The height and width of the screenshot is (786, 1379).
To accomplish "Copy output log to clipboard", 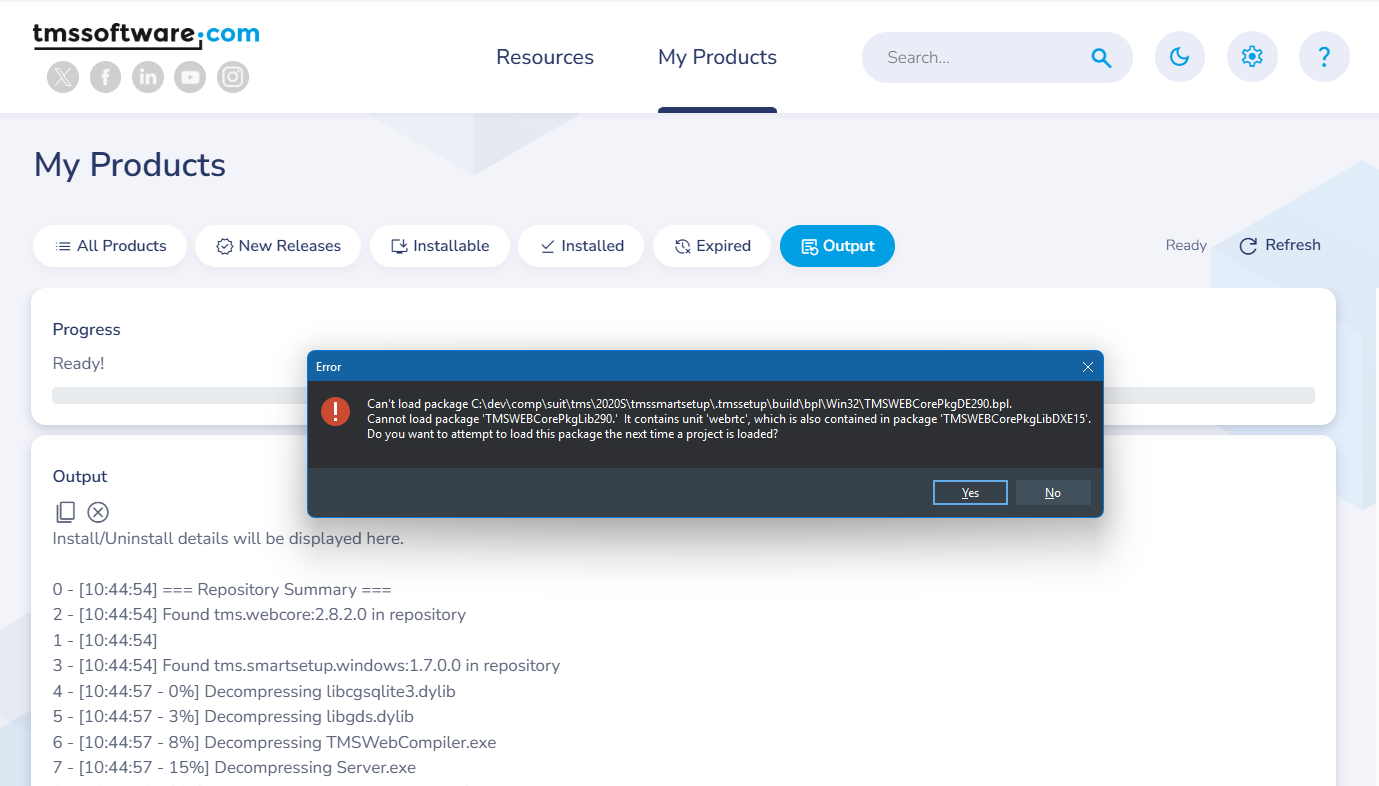I will tap(65, 512).
